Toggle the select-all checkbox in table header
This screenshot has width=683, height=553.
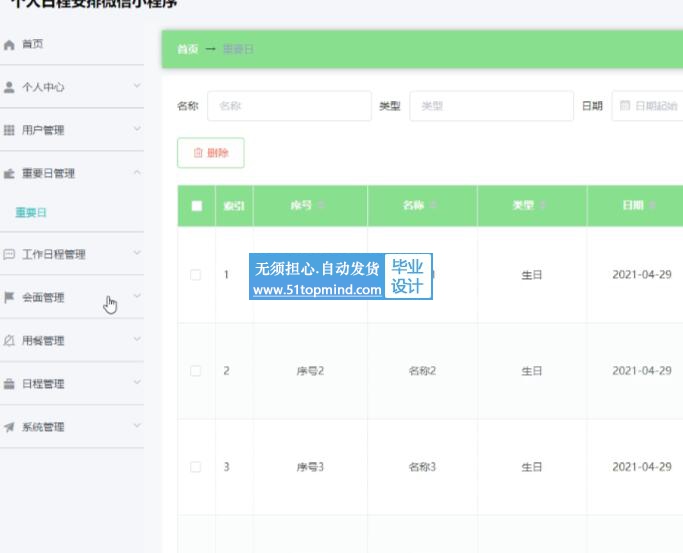point(196,206)
